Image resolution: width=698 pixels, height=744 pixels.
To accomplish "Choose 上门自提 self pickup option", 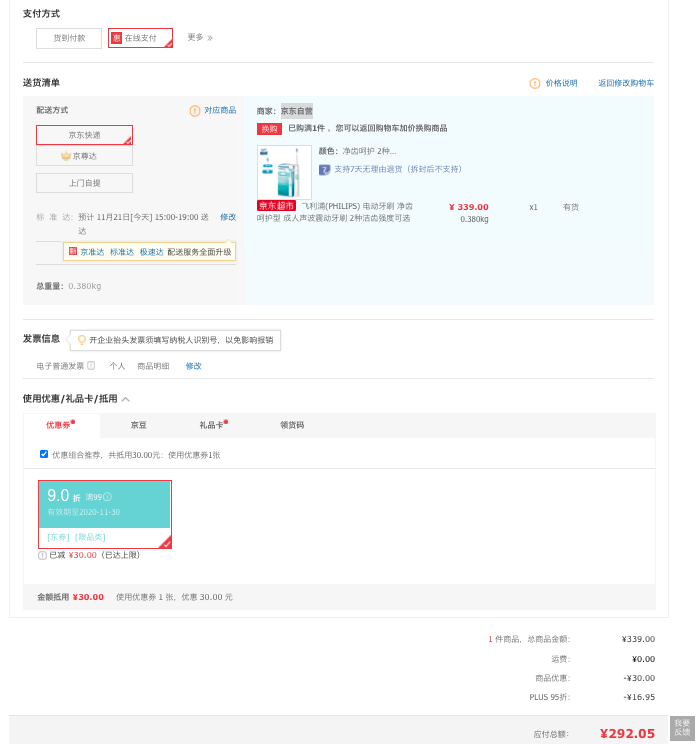I will click(x=84, y=183).
